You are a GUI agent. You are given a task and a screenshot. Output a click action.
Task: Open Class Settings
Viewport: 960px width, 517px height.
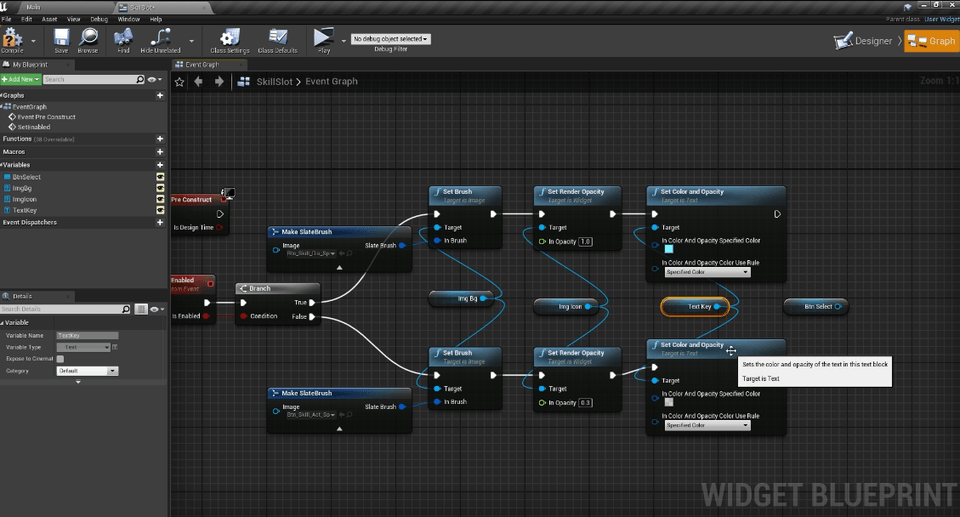point(229,38)
